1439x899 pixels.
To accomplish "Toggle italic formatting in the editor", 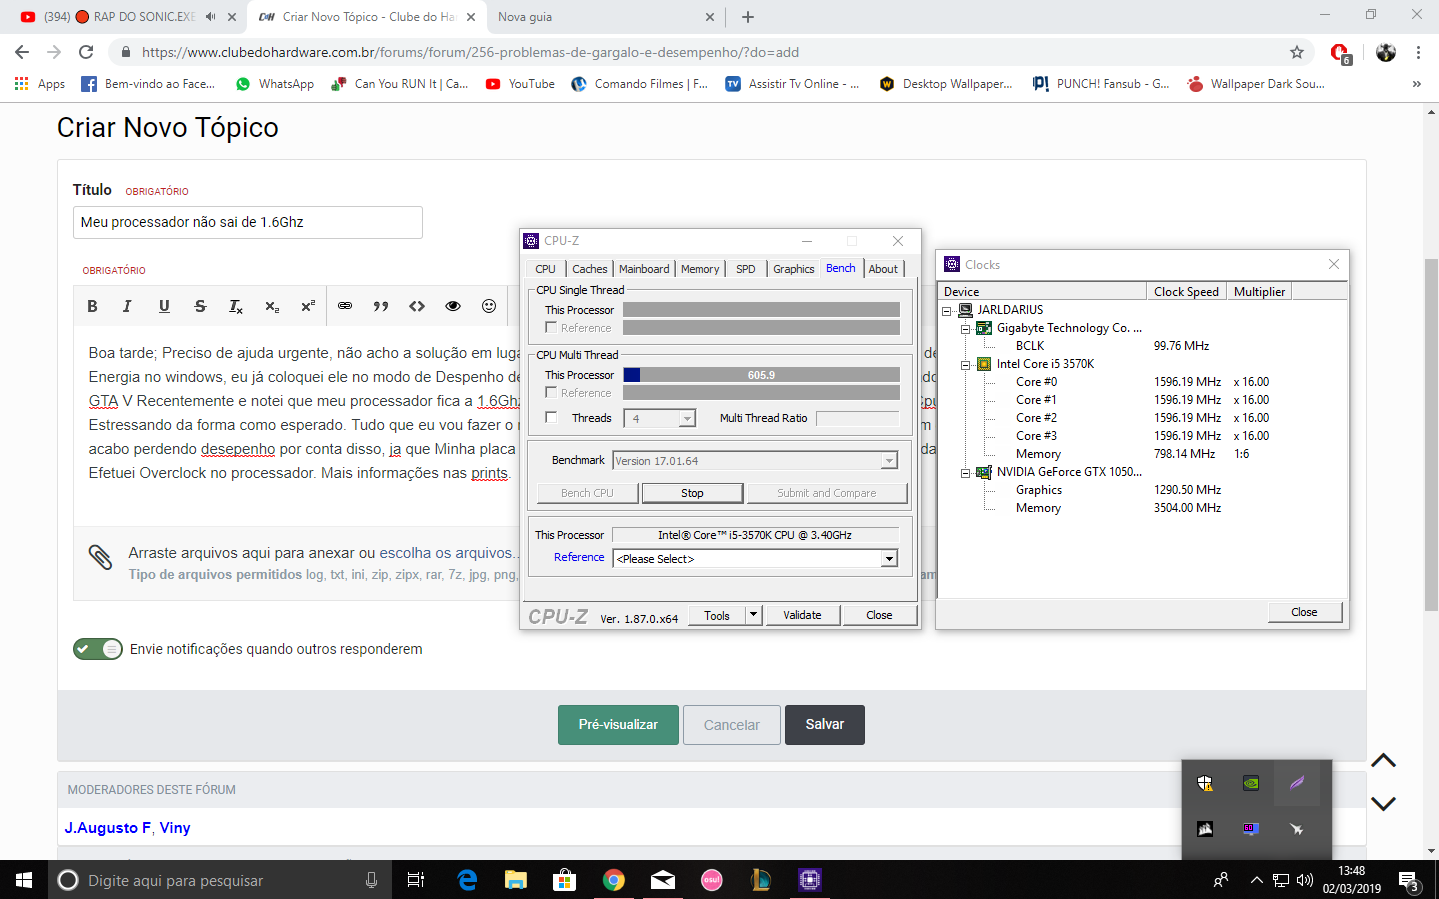I will point(127,306).
